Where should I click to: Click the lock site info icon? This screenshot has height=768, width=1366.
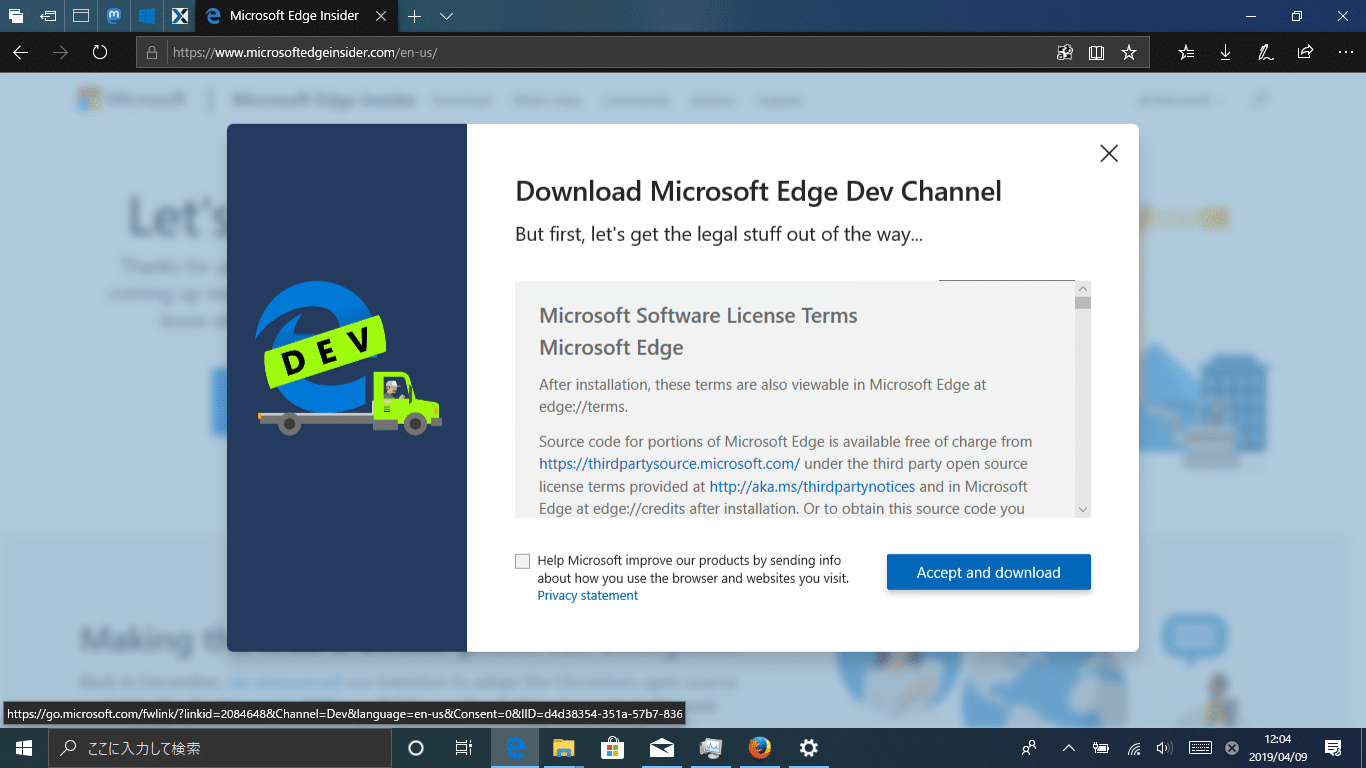(152, 53)
